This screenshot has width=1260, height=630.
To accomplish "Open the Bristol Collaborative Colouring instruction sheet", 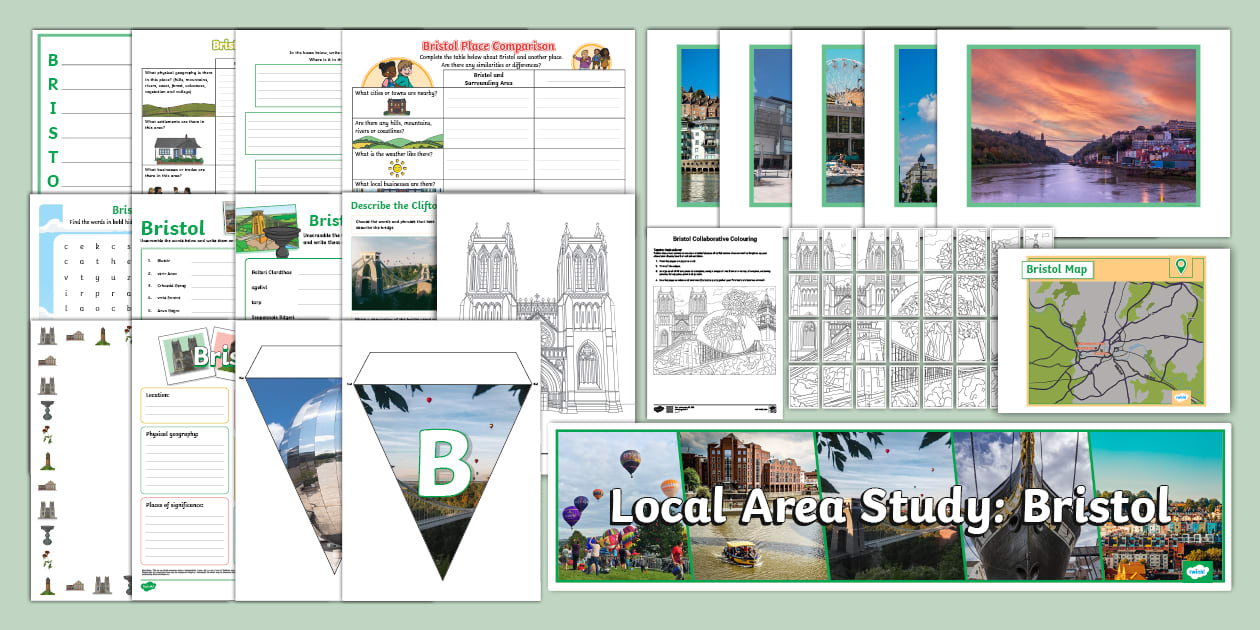I will pyautogui.click(x=713, y=322).
